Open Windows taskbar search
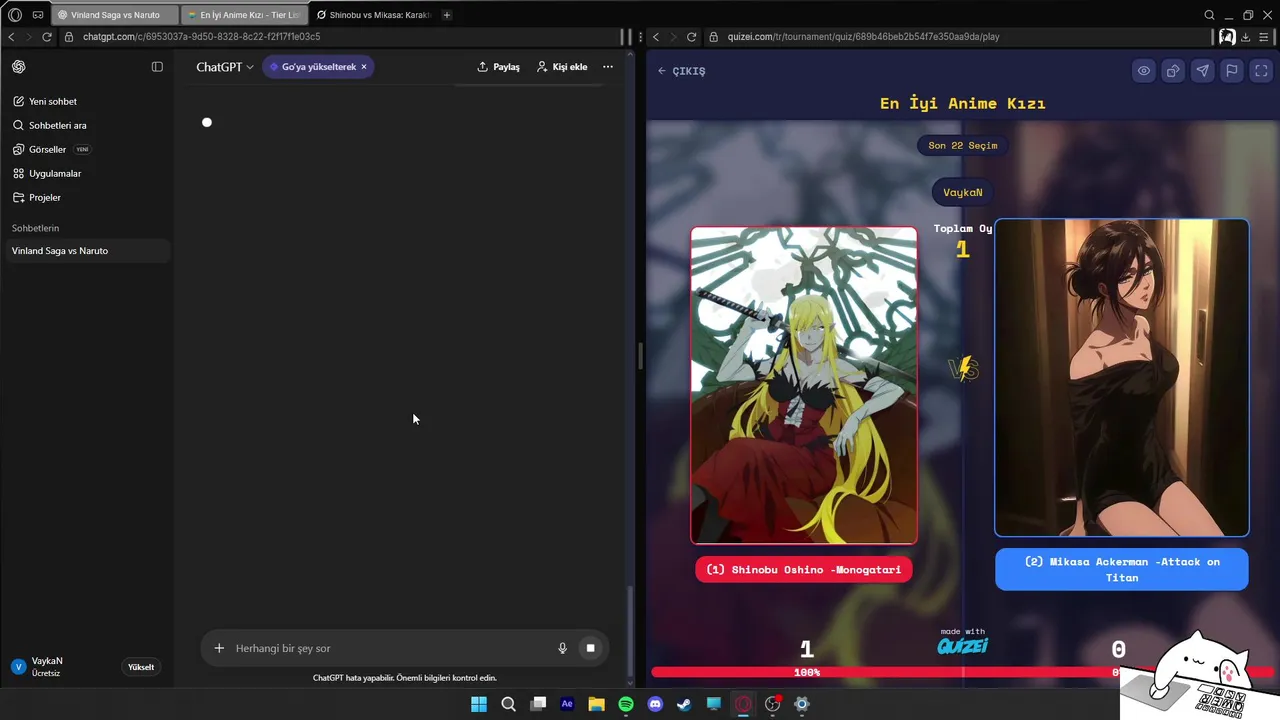The image size is (1280, 720). (x=508, y=704)
